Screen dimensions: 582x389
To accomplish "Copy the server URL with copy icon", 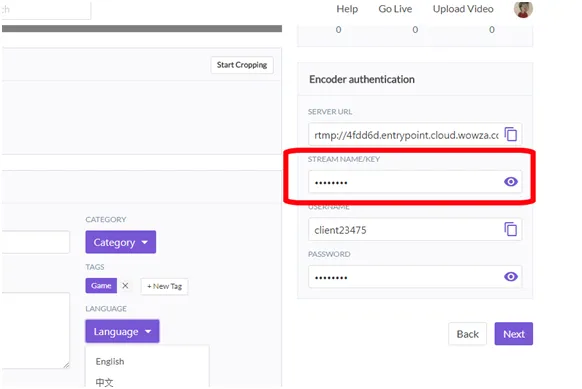I will (x=511, y=134).
